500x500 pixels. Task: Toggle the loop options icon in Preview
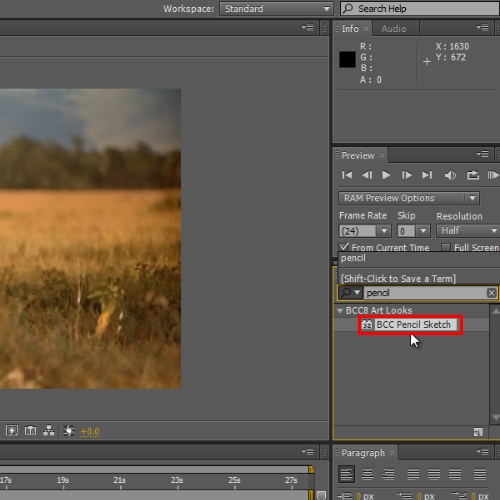pos(473,175)
